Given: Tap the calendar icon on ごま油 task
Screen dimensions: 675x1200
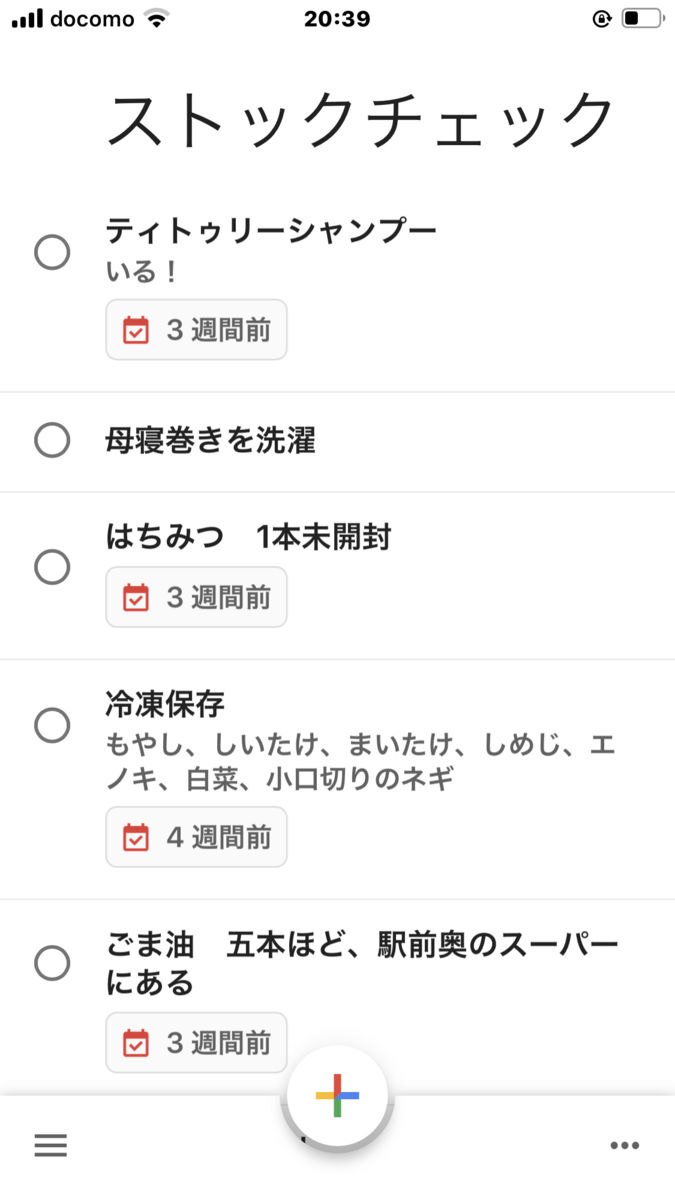Looking at the screenshot, I should (x=135, y=1043).
